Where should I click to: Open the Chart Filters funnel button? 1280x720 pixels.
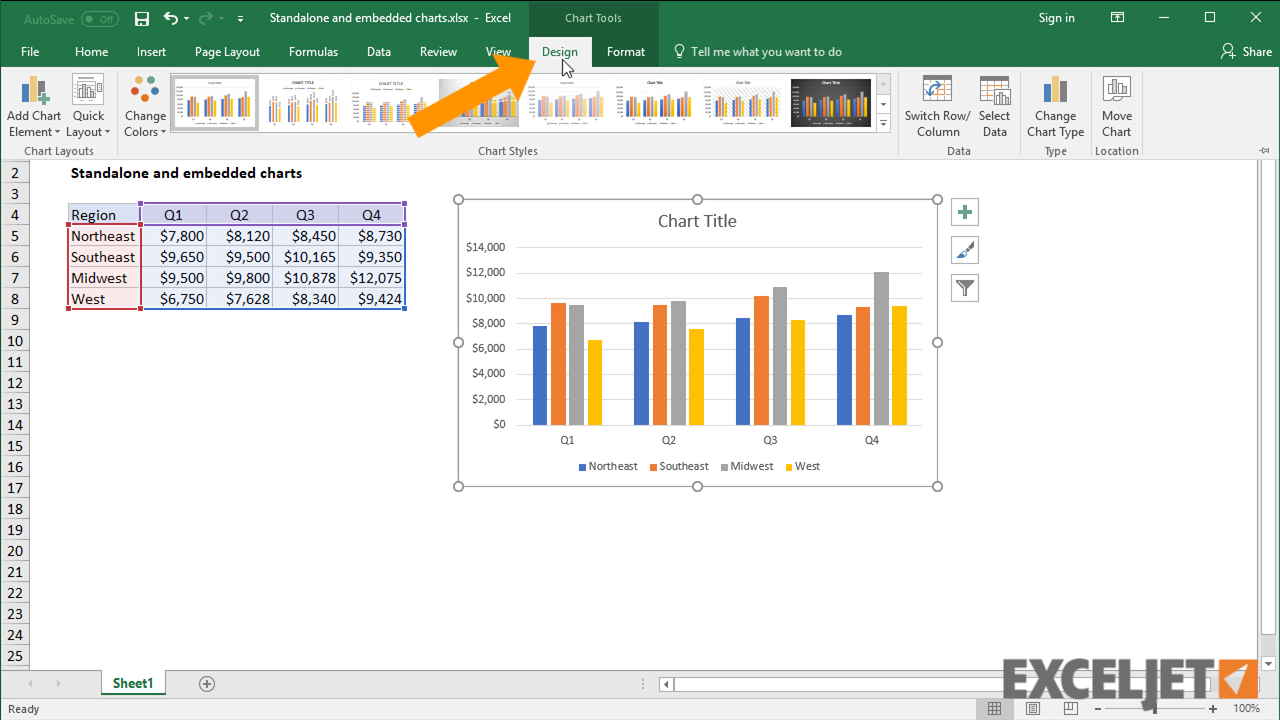pyautogui.click(x=965, y=288)
